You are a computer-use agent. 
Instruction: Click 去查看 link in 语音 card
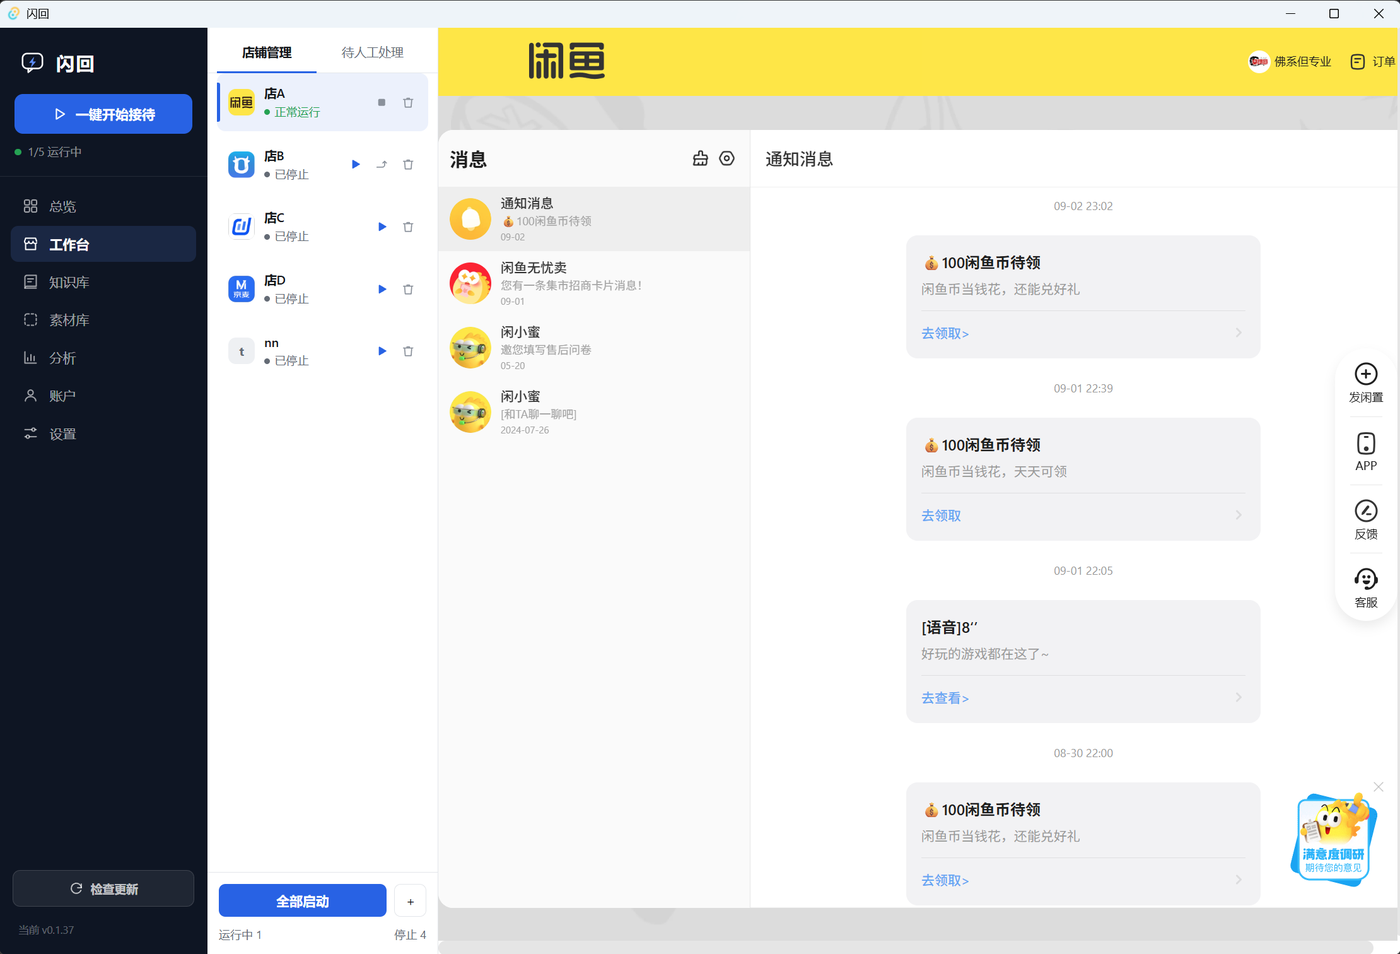(945, 698)
